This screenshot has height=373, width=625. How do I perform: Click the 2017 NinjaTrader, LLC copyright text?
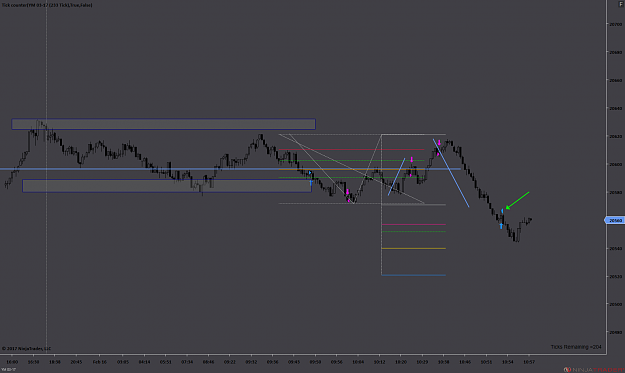[27, 348]
